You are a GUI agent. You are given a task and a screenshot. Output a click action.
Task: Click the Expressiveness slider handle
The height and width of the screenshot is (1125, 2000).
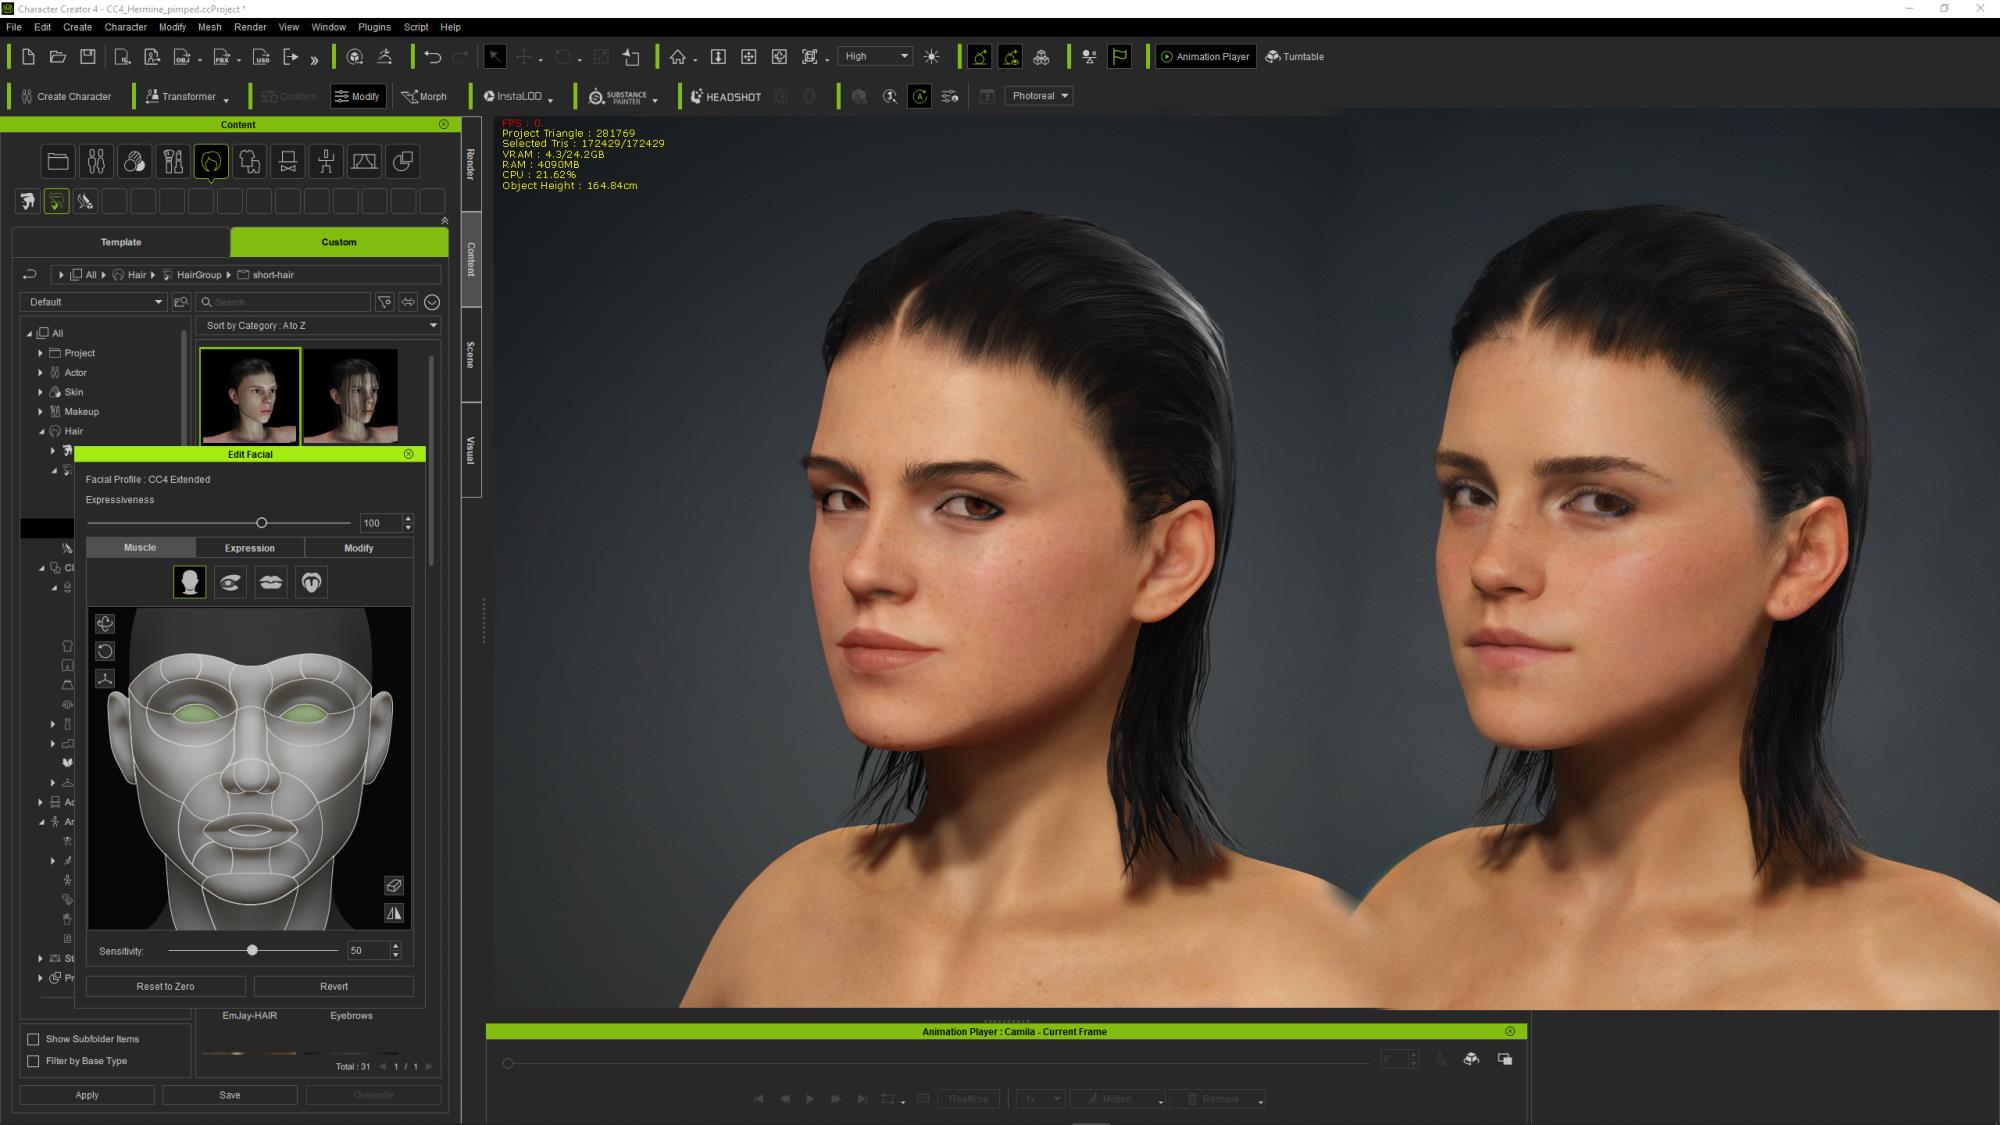point(262,523)
